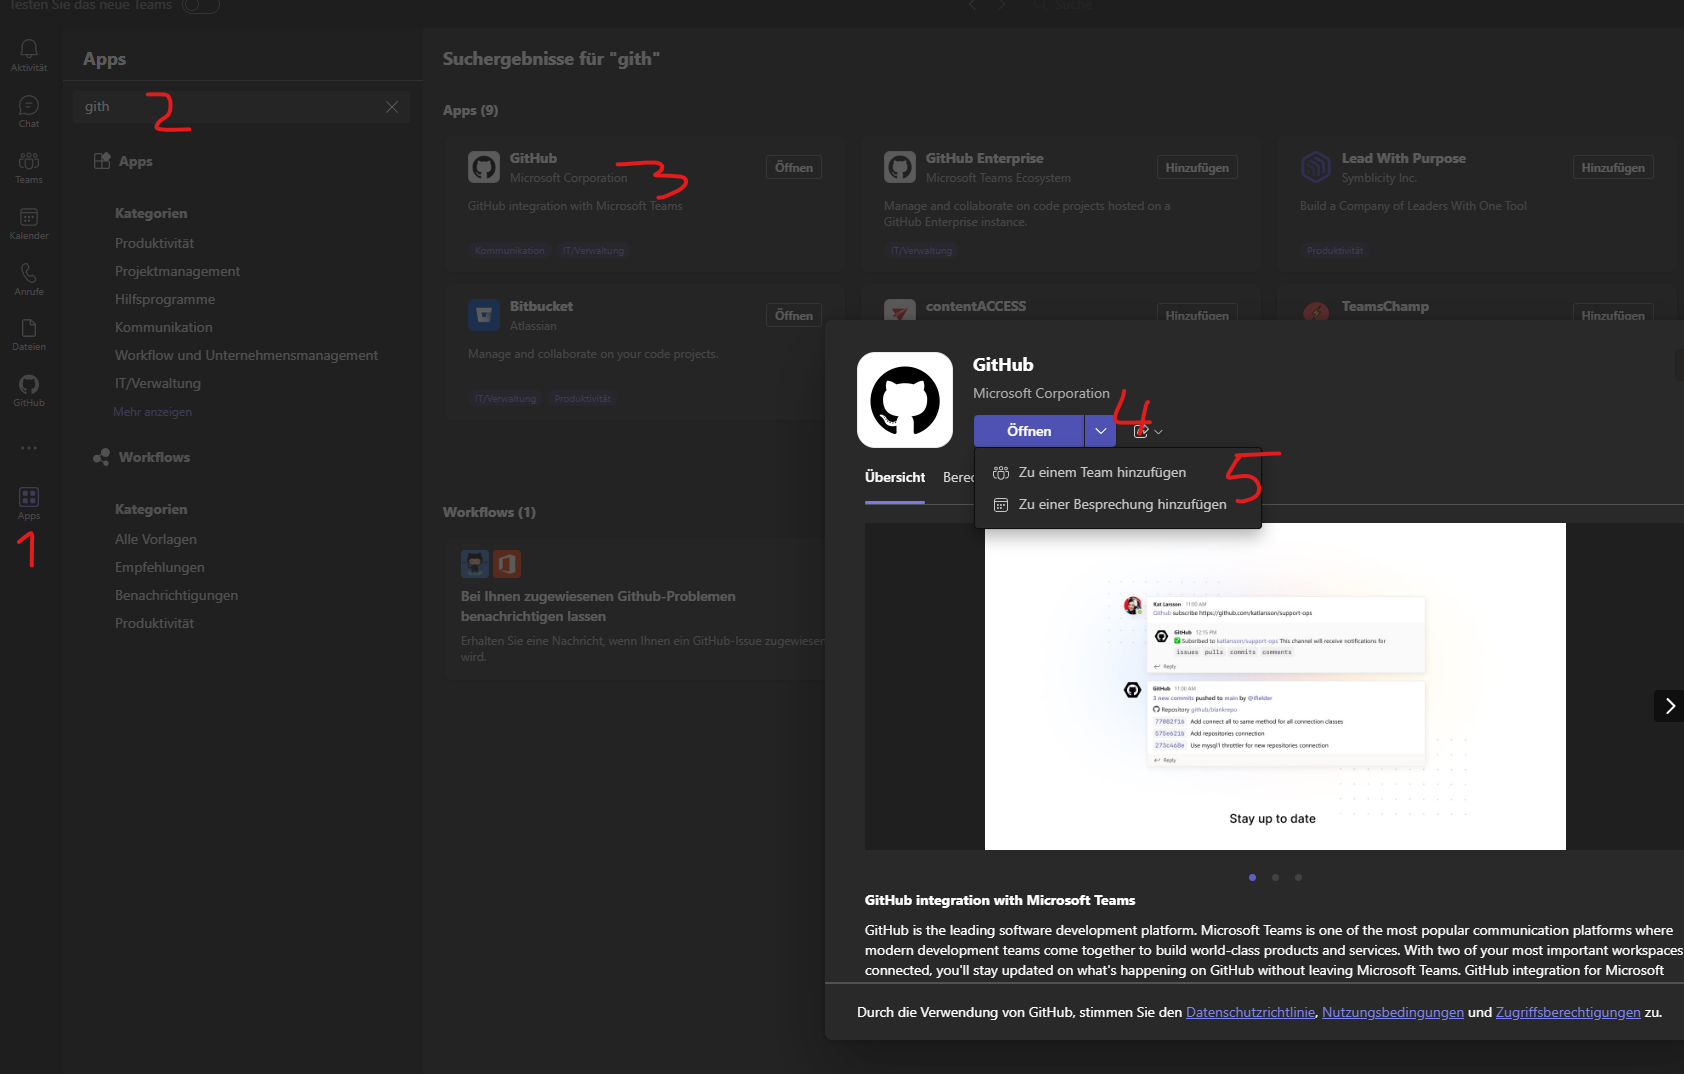The height and width of the screenshot is (1074, 1684).
Task: Select the Hilfsprogramme category
Action: coord(165,299)
